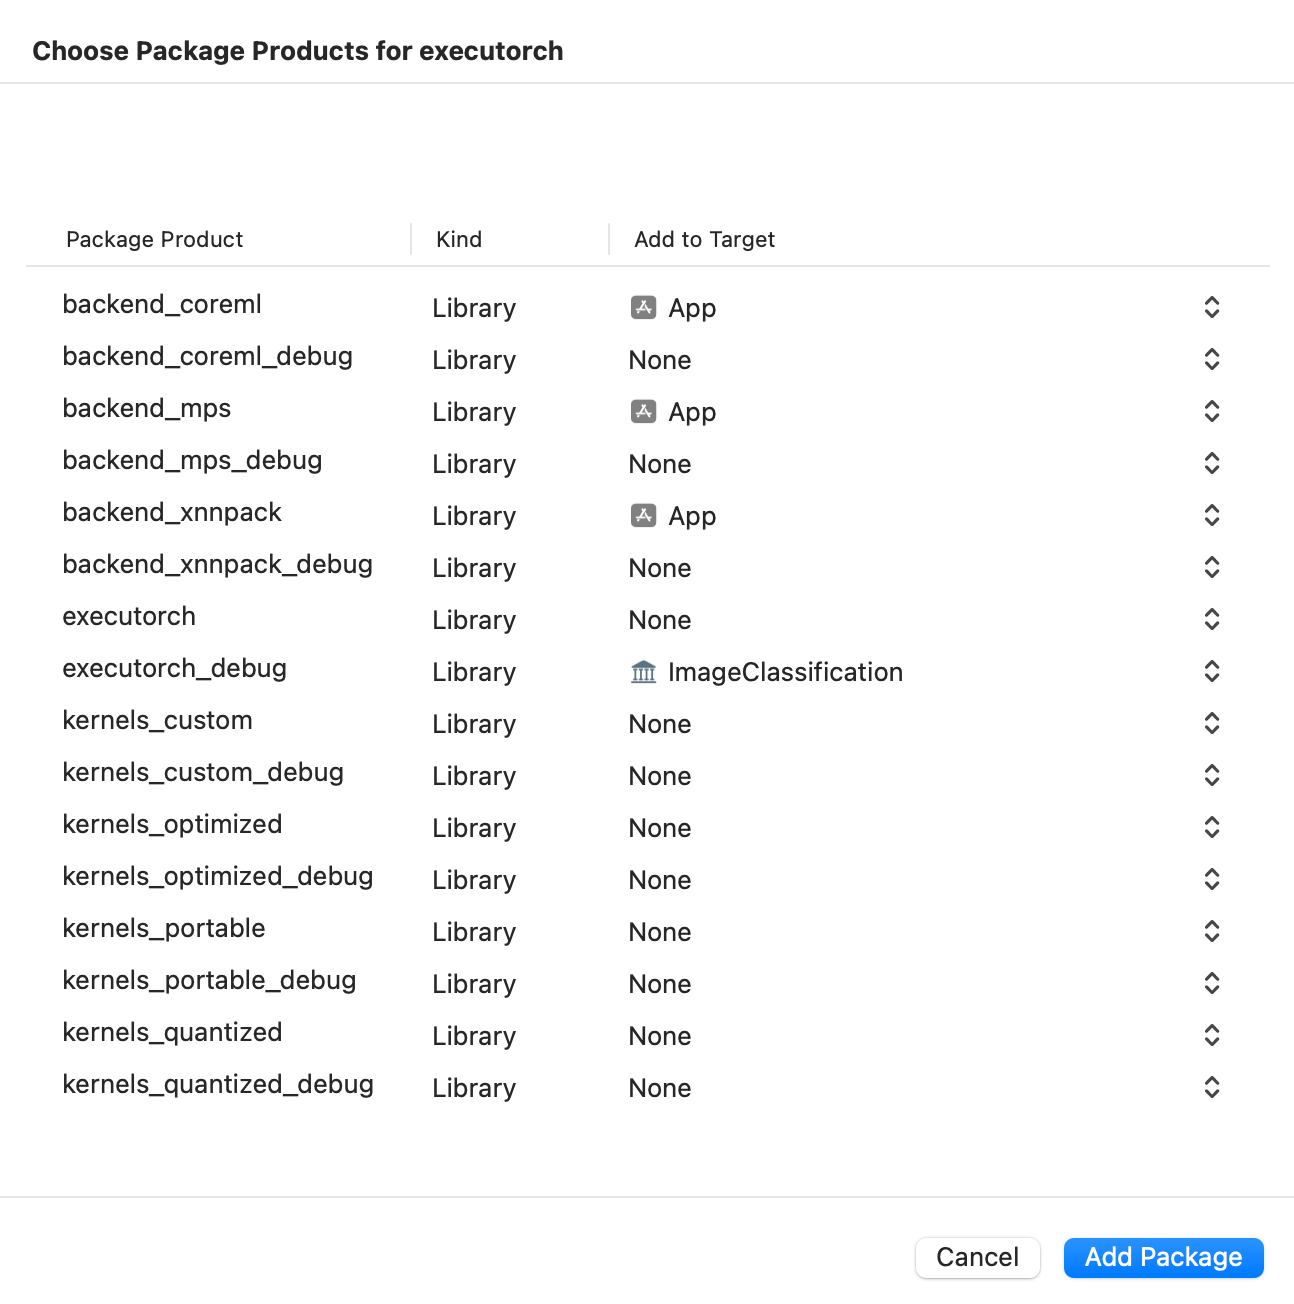Open target popup for kernels_quantized_debug

pyautogui.click(x=1211, y=1087)
